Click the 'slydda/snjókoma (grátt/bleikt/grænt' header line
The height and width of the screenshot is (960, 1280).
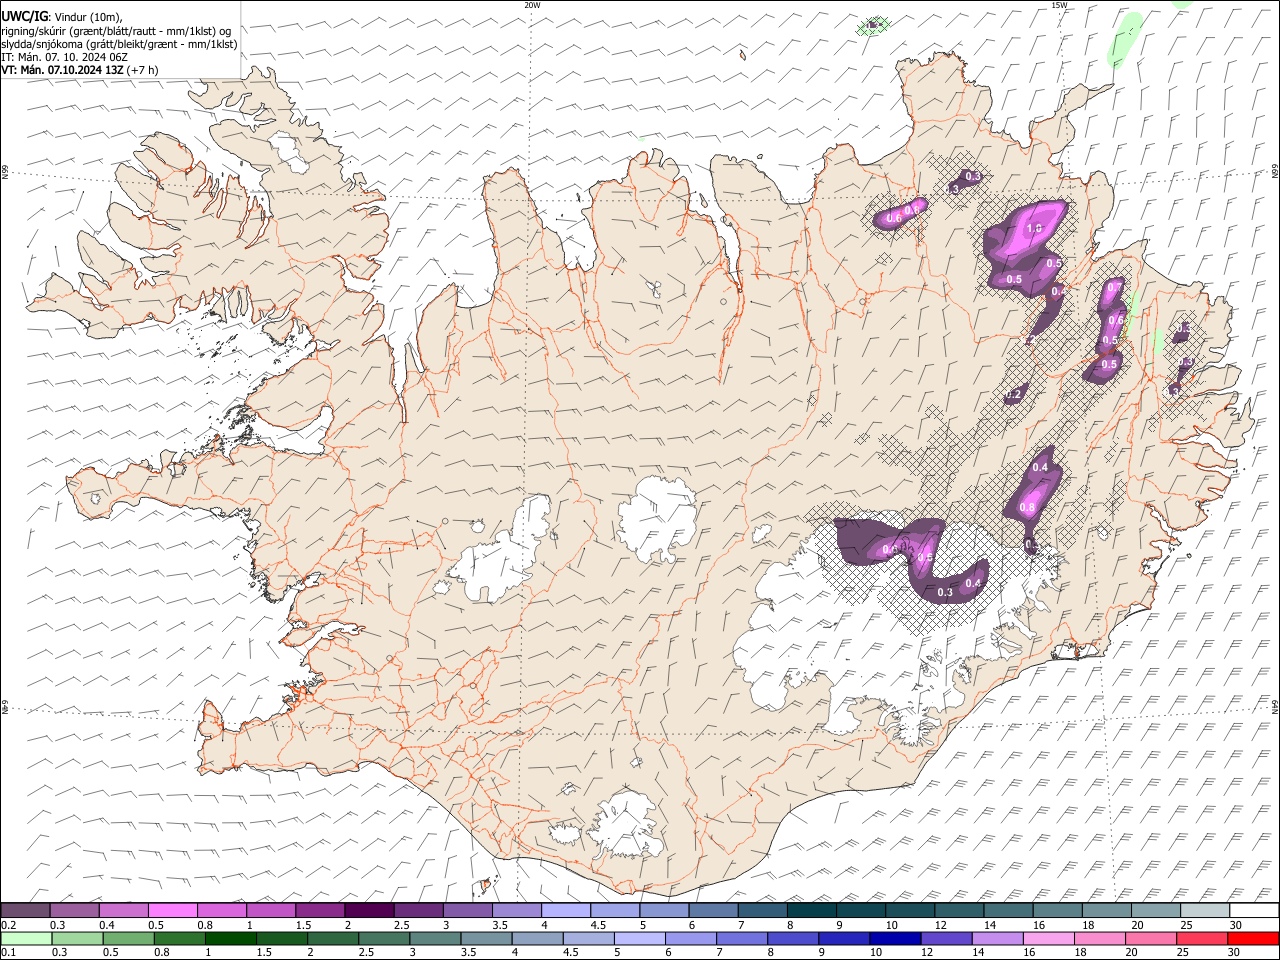(119, 44)
